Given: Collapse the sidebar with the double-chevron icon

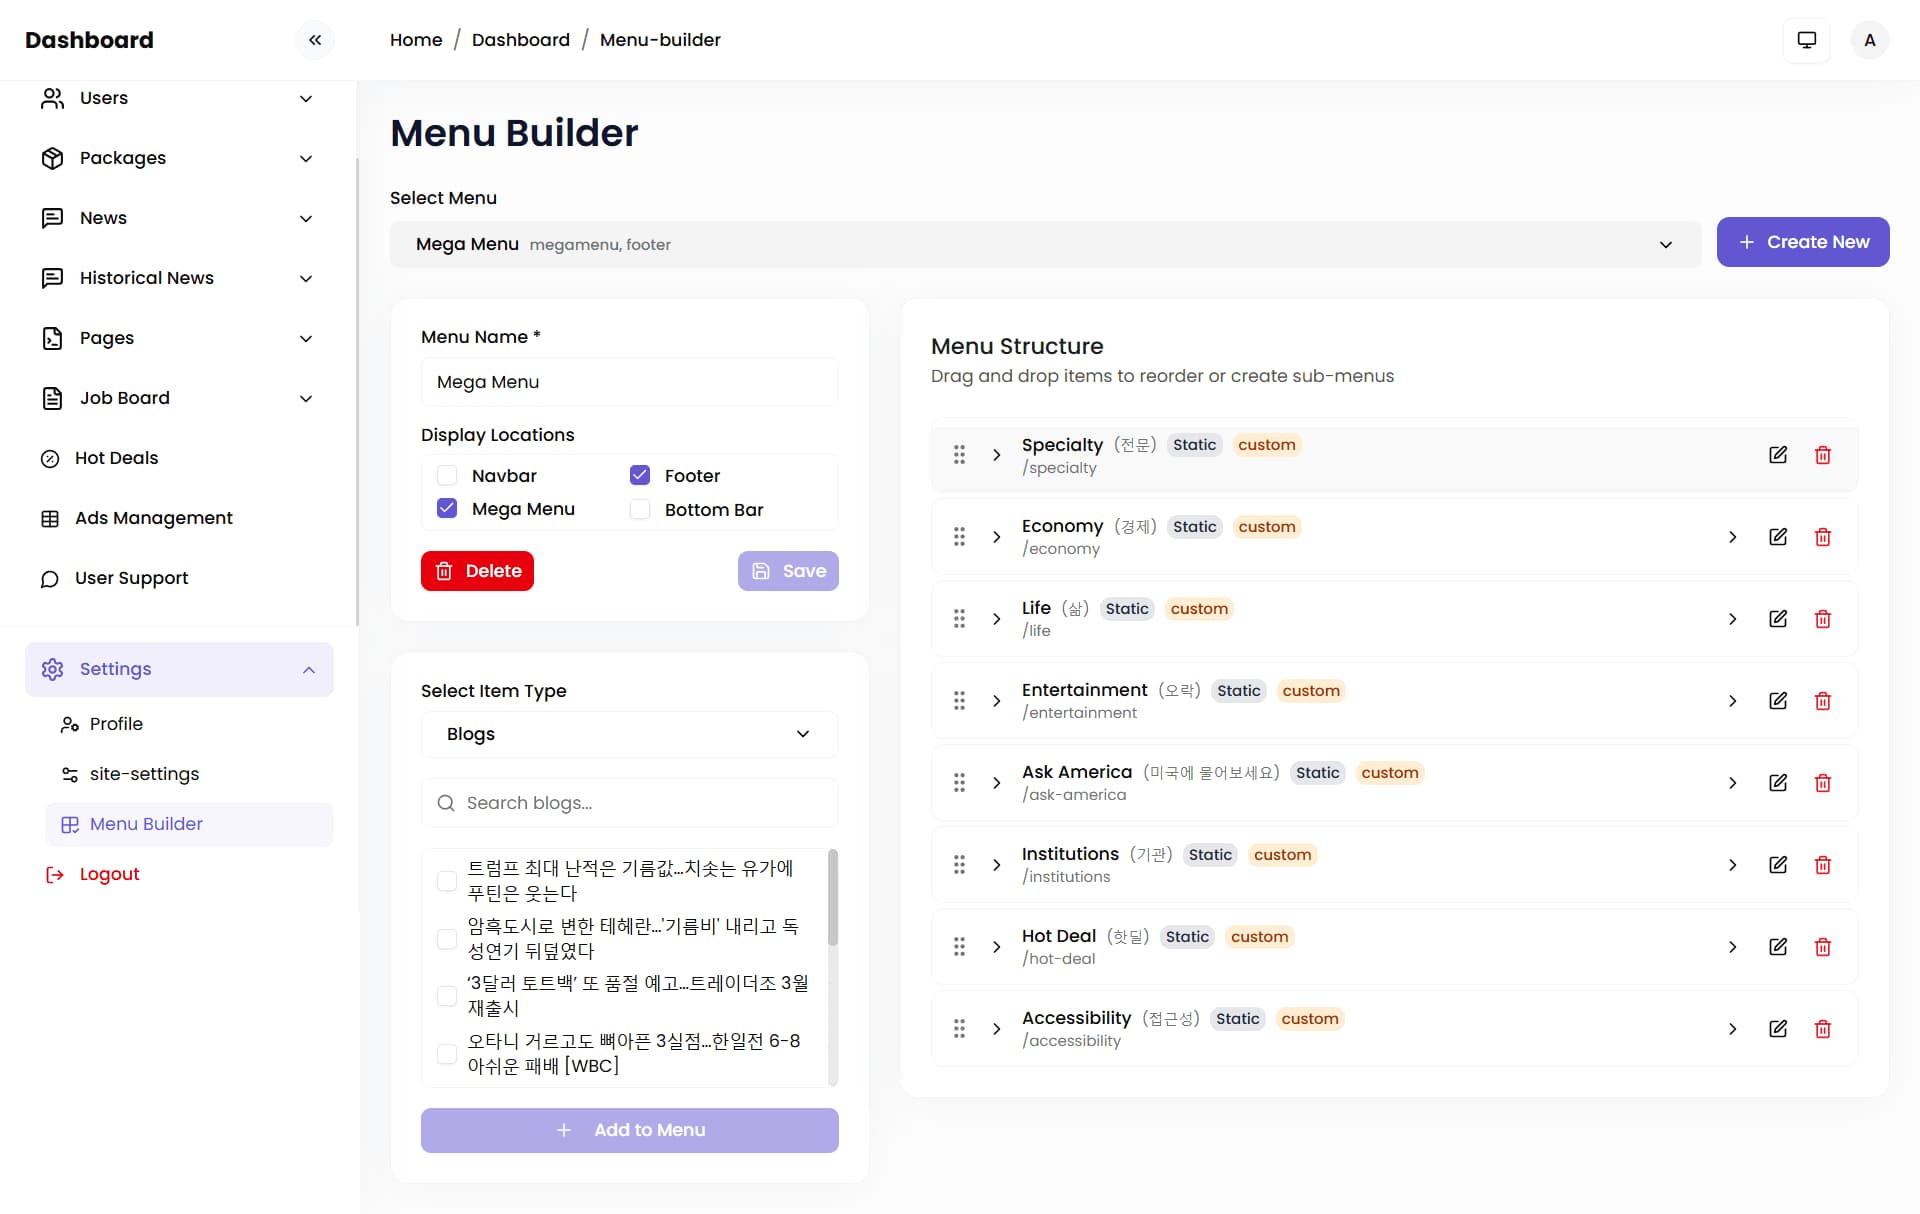Looking at the screenshot, I should pyautogui.click(x=315, y=40).
